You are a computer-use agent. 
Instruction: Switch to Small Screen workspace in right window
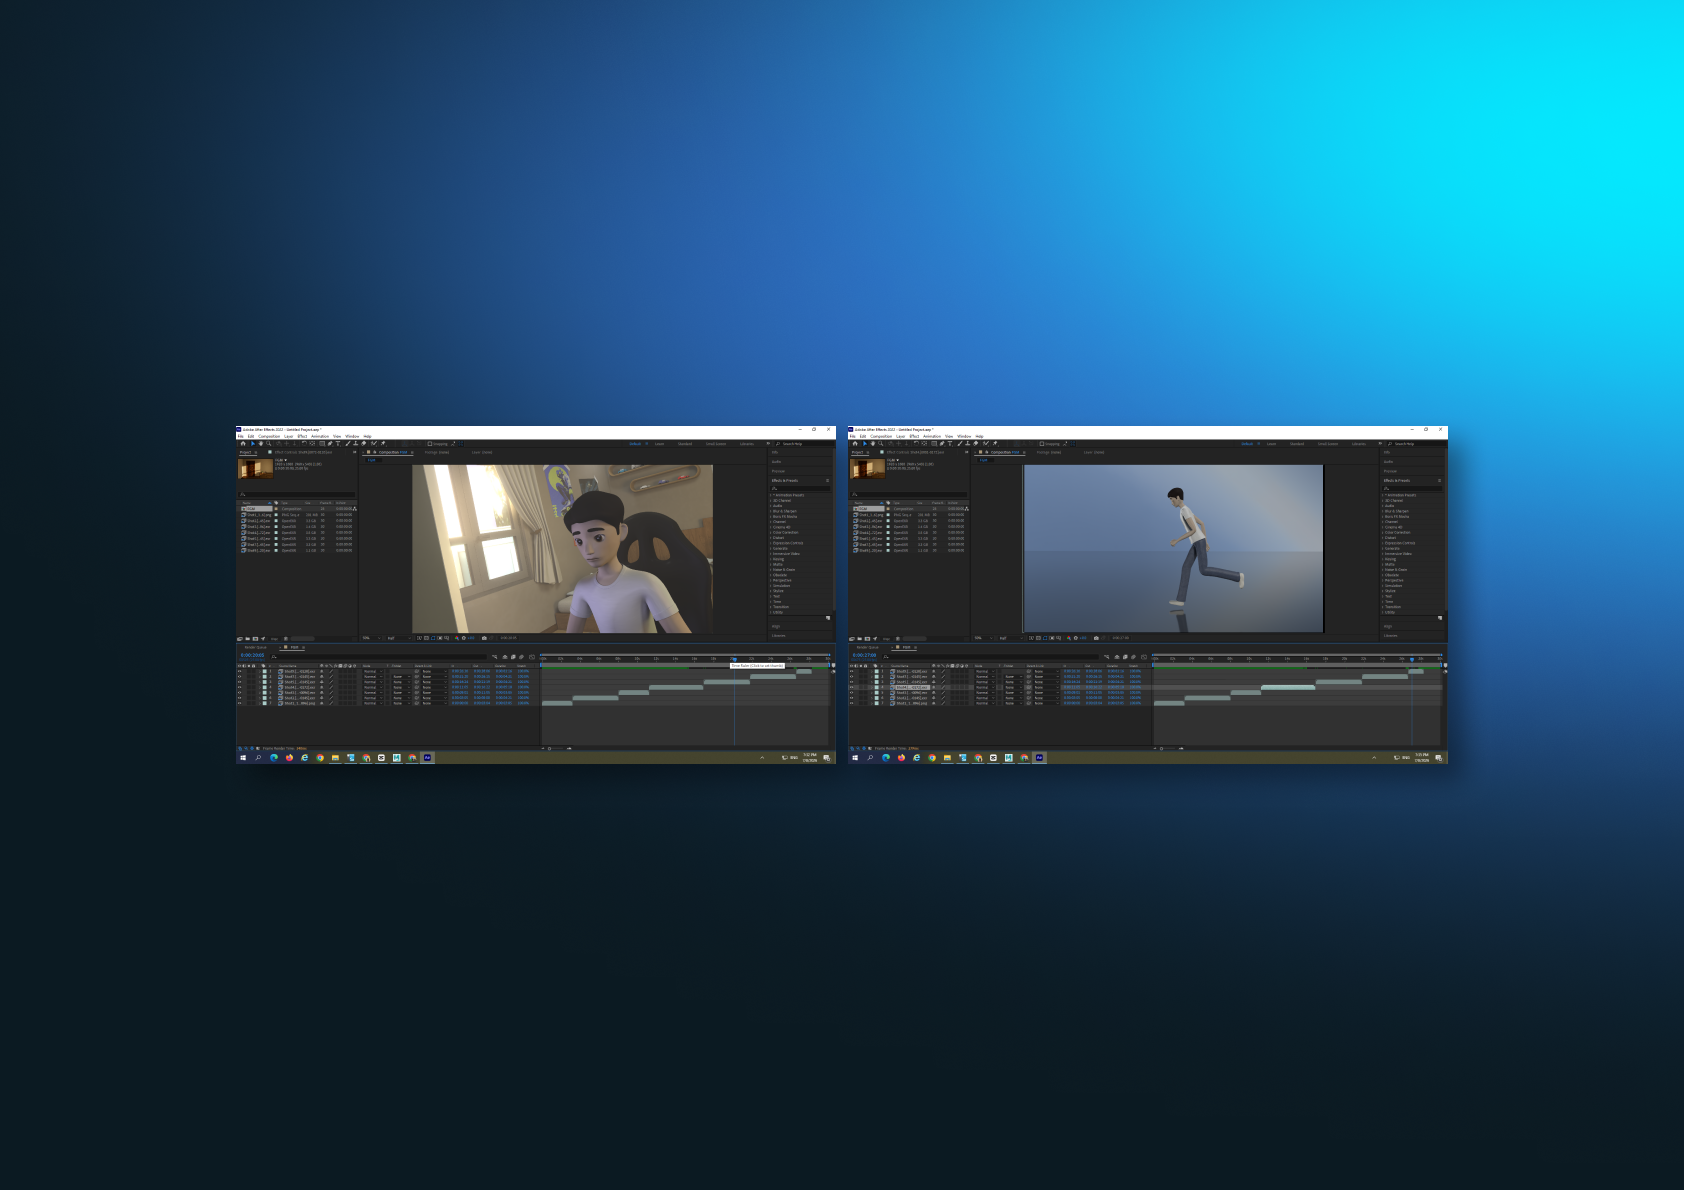(x=1328, y=444)
